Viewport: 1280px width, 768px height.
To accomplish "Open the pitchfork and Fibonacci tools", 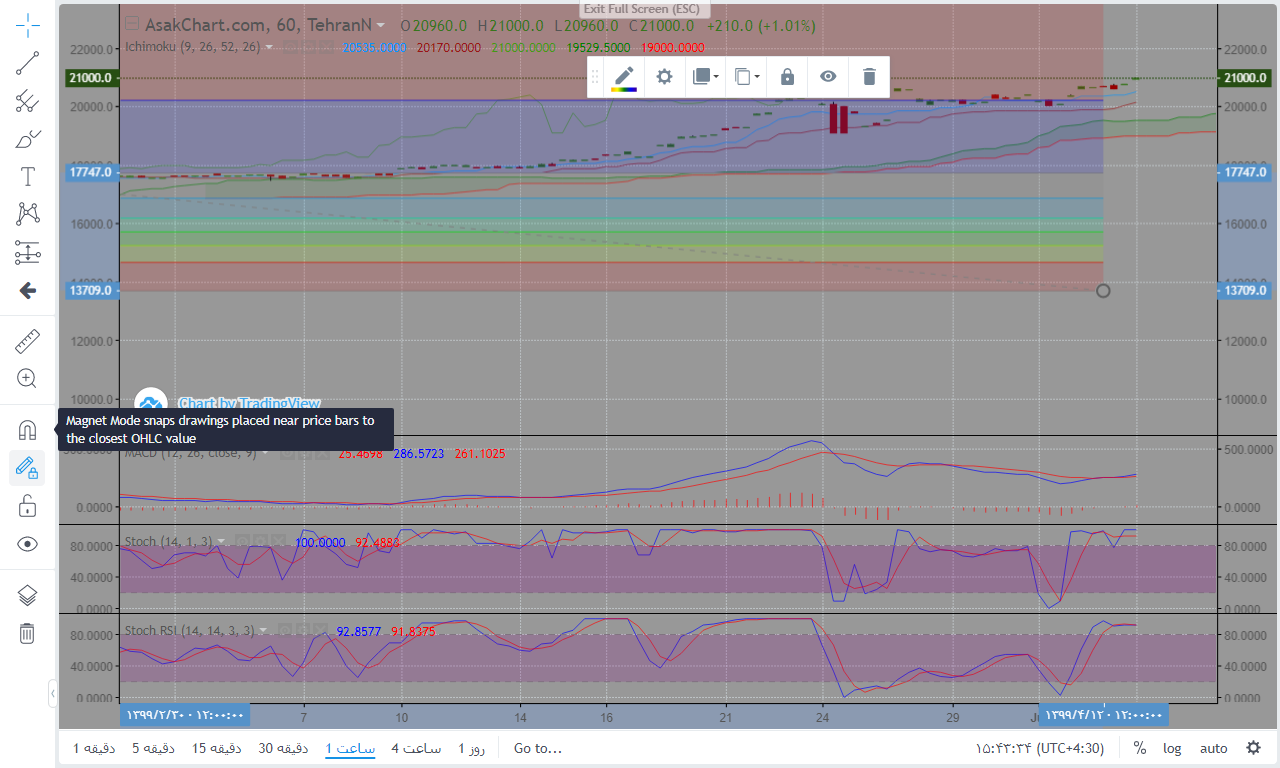I will (x=28, y=101).
